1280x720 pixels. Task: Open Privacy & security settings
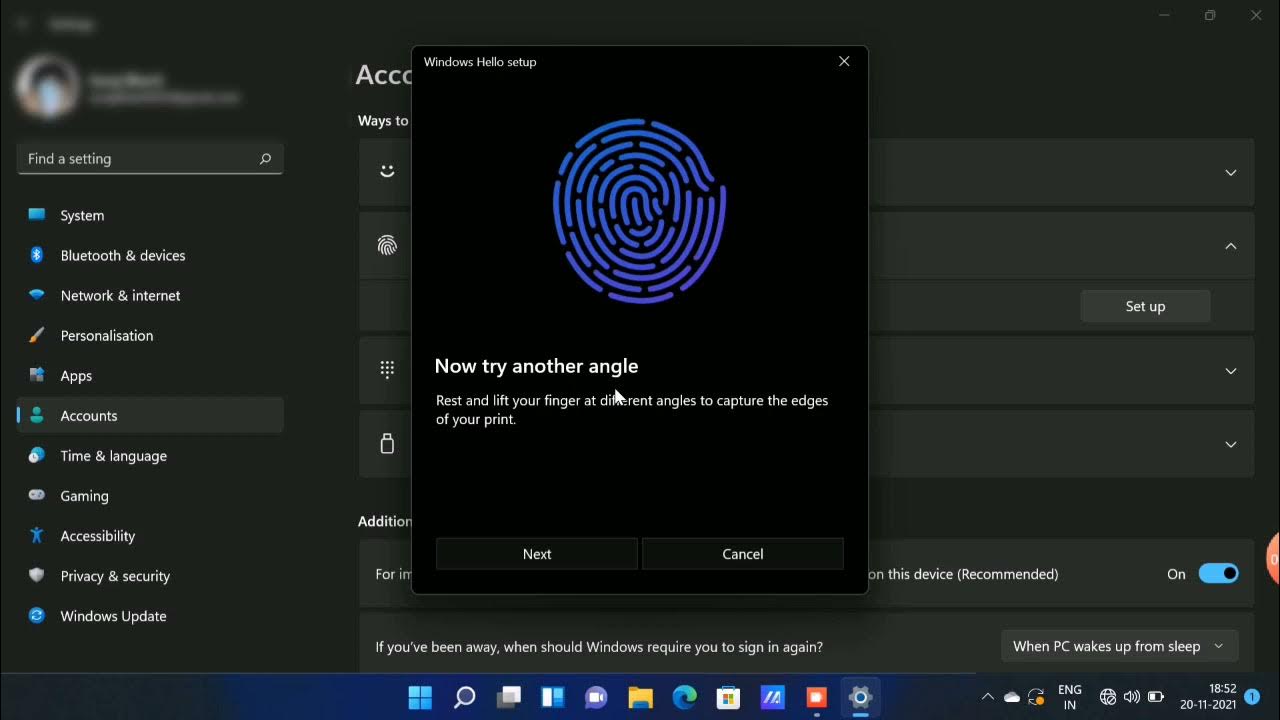coord(150,575)
